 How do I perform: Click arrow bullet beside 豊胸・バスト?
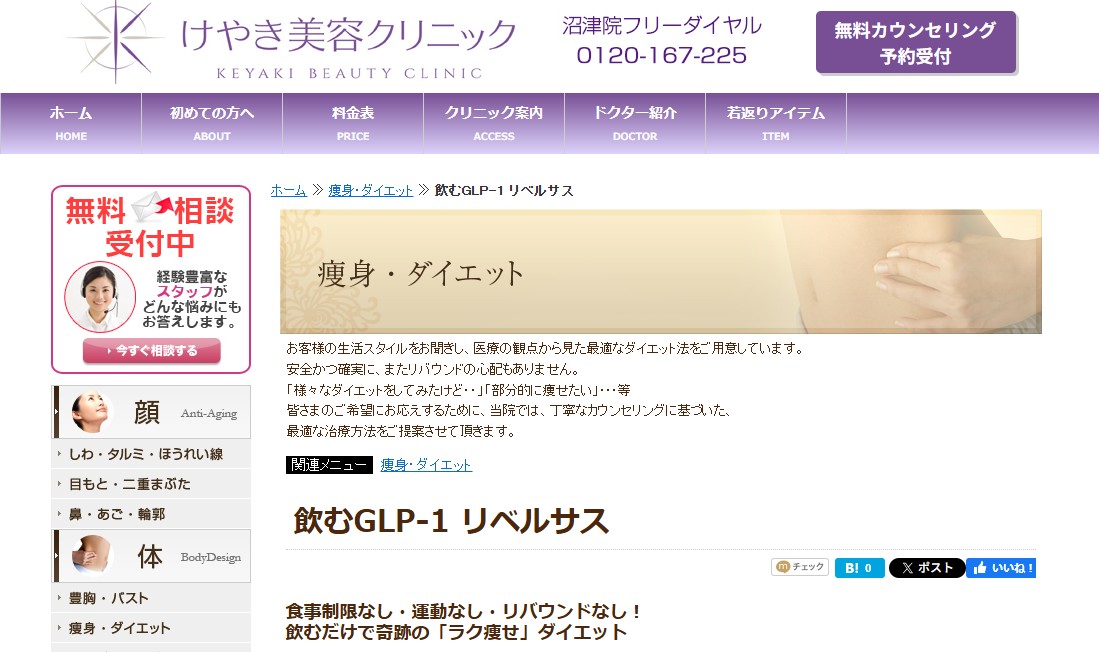(59, 598)
